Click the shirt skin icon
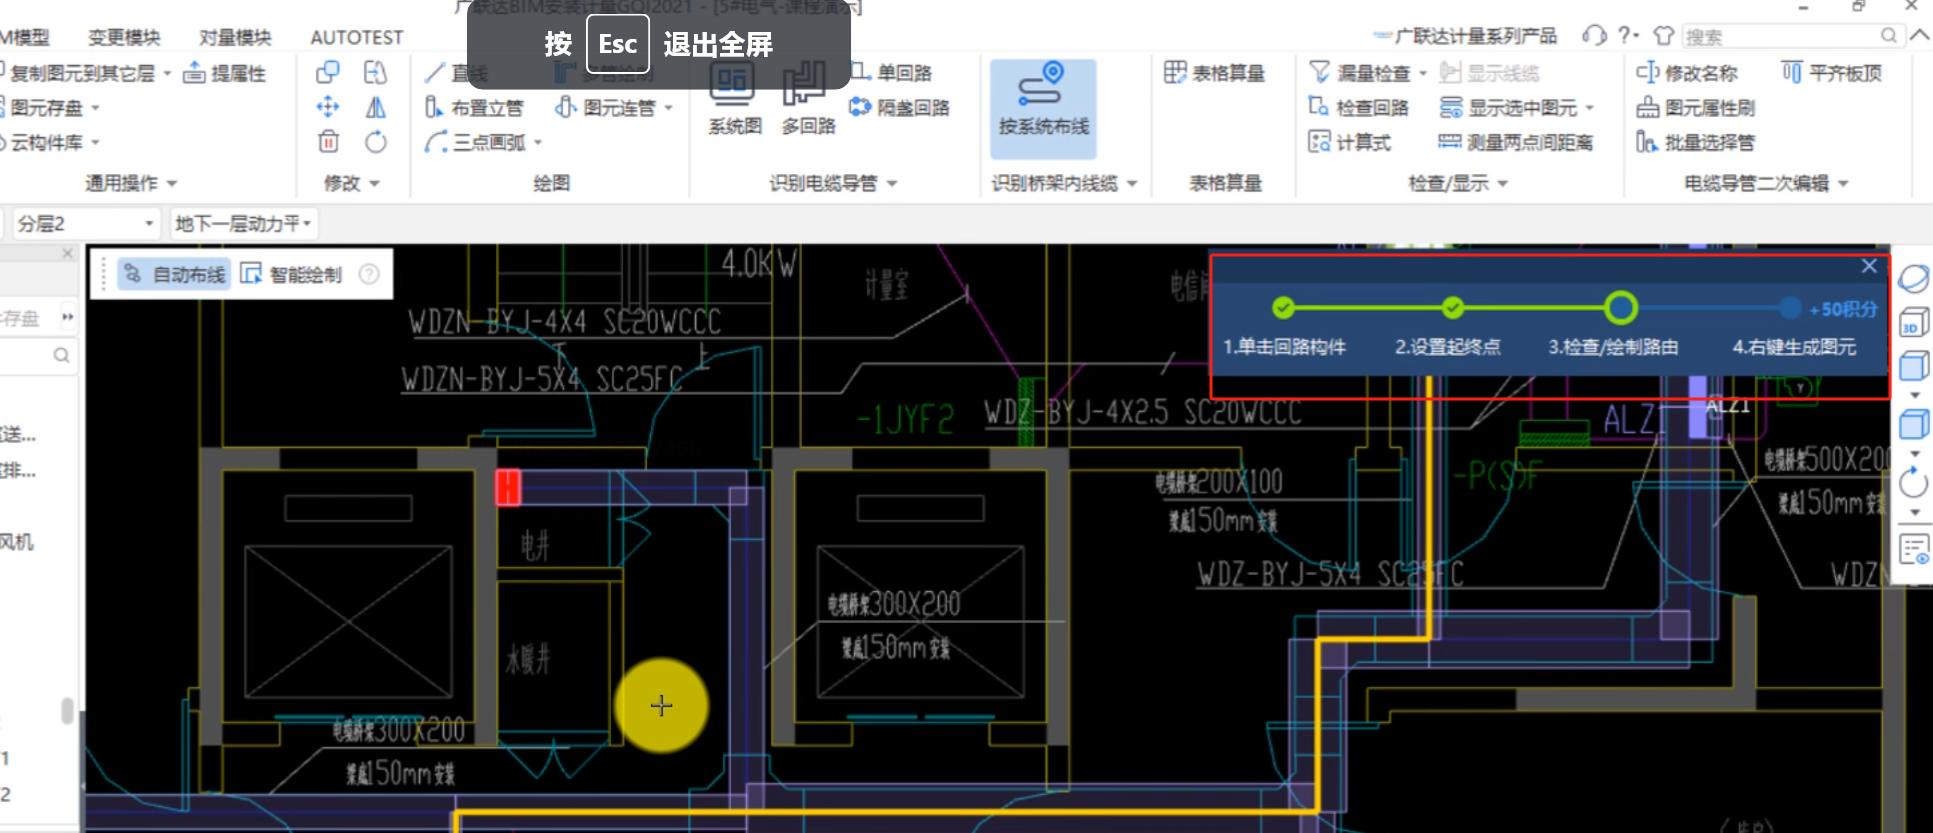 point(1663,36)
